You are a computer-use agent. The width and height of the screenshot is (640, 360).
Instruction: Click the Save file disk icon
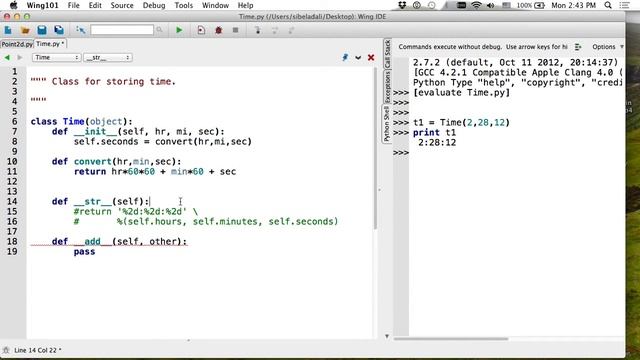(42, 30)
